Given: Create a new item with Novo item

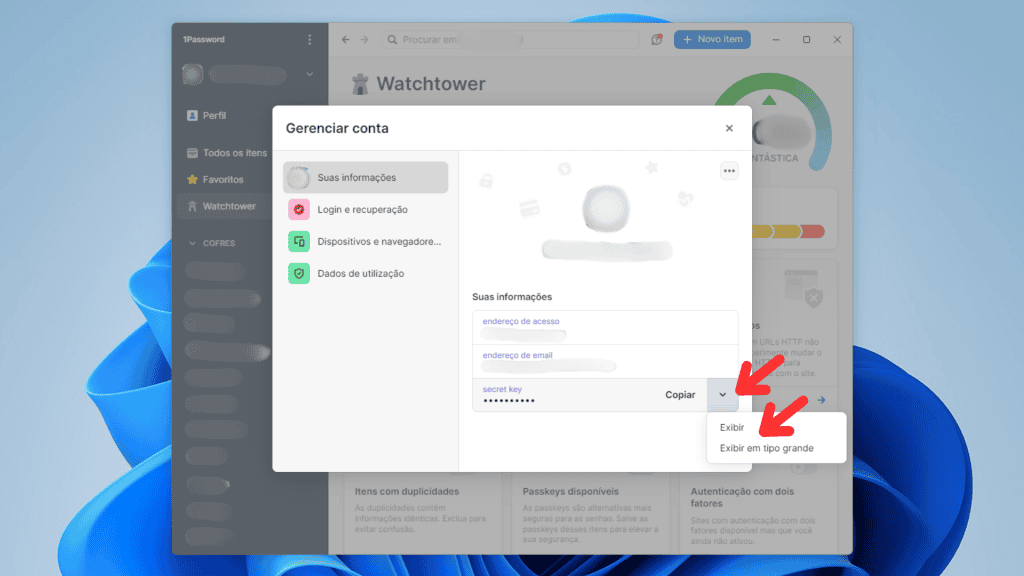Looking at the screenshot, I should pos(711,39).
